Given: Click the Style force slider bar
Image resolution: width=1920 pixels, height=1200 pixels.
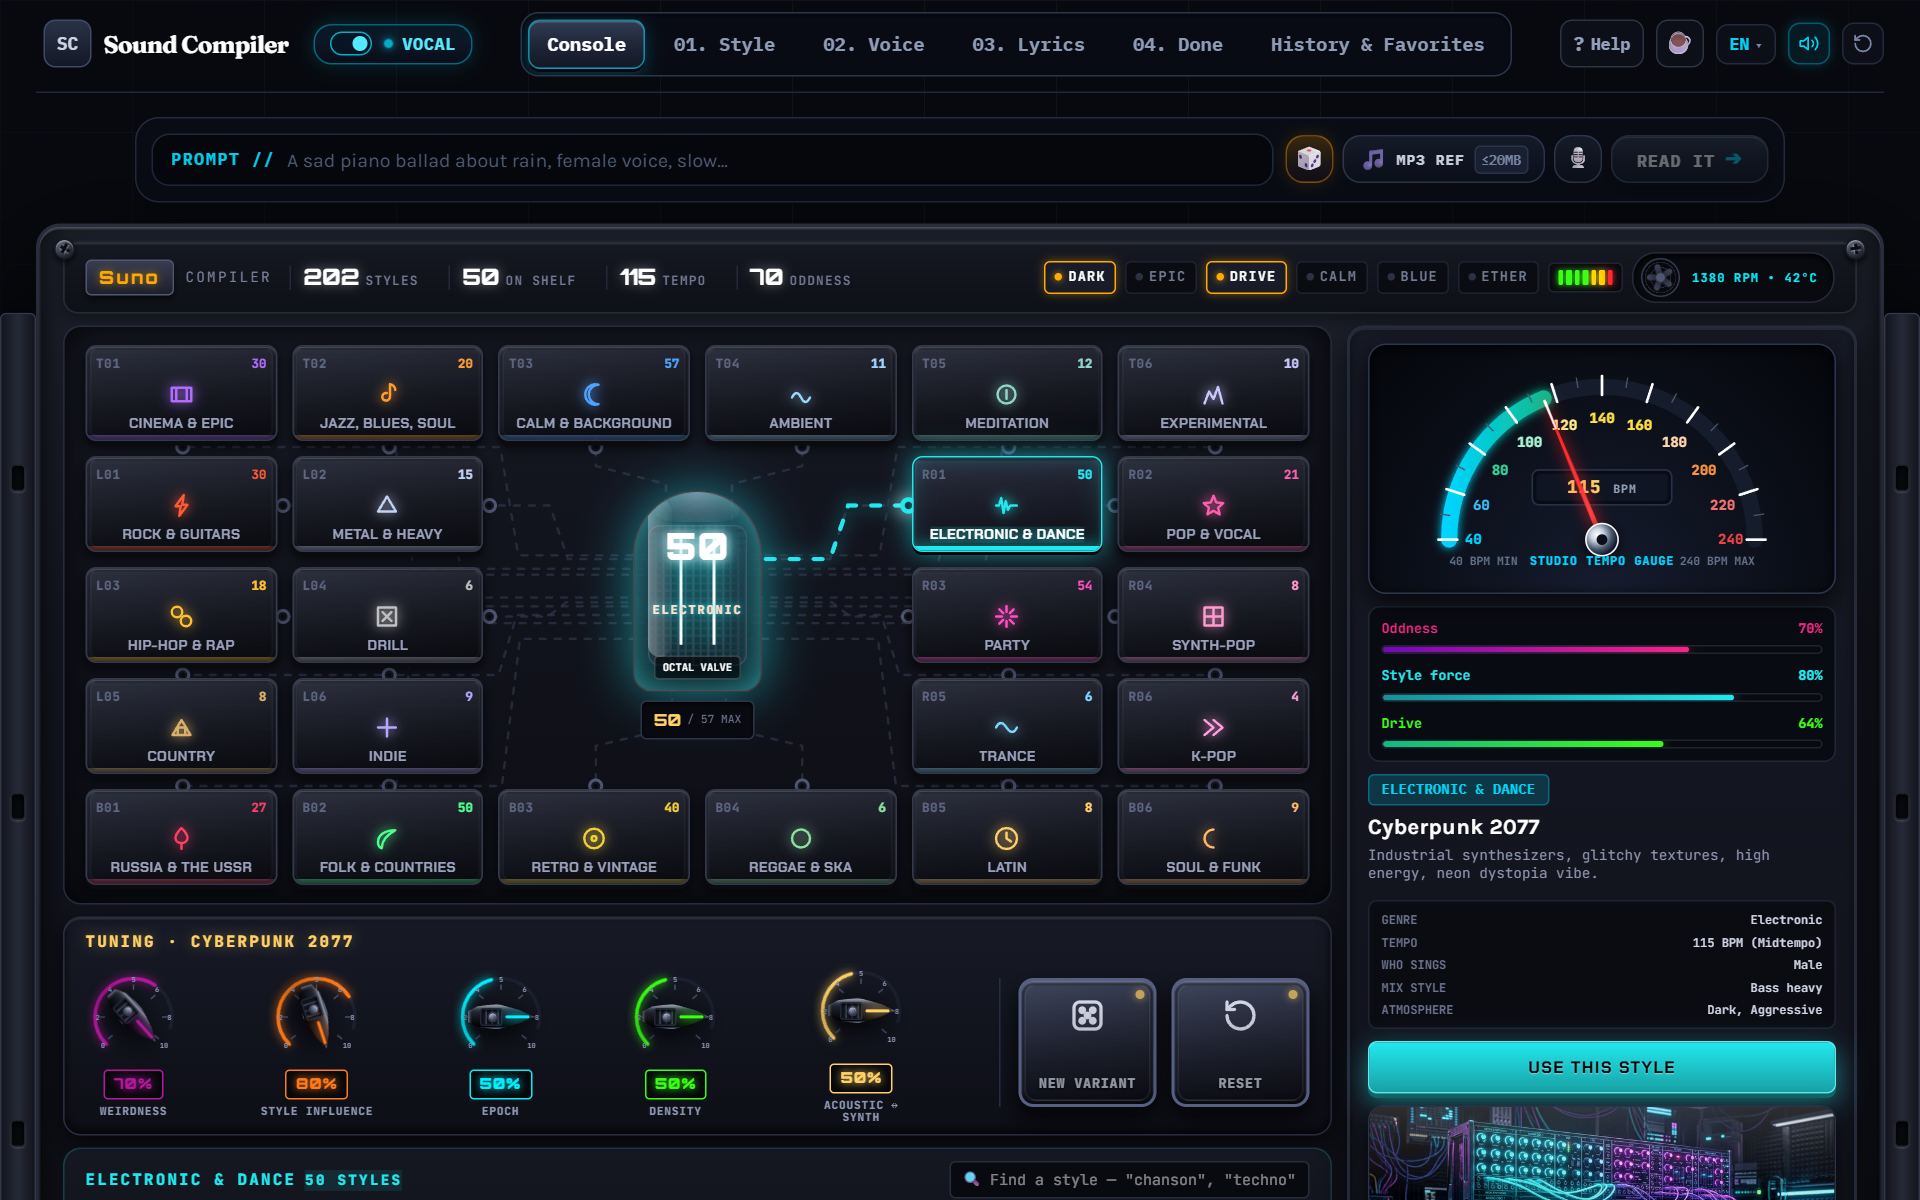Looking at the screenshot, I should pos(1601,697).
